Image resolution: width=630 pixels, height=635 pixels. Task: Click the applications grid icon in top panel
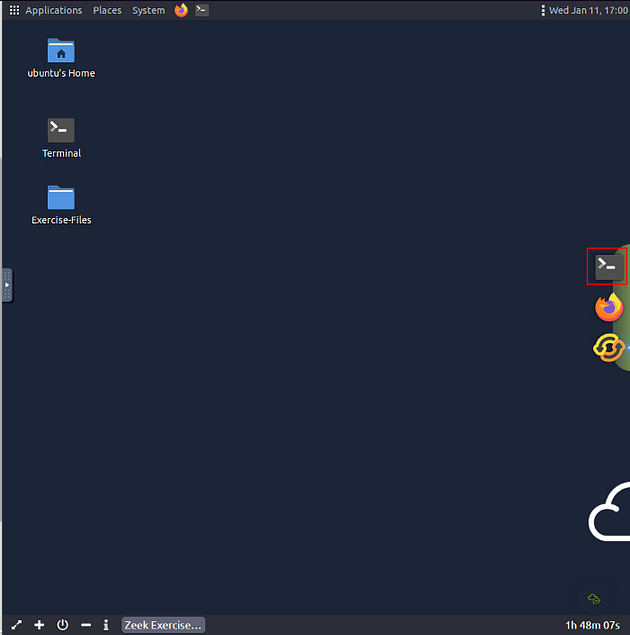(14, 10)
